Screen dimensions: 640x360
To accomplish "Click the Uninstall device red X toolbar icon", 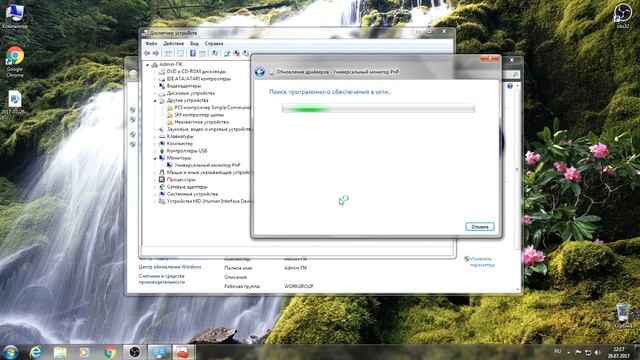I will [236, 53].
